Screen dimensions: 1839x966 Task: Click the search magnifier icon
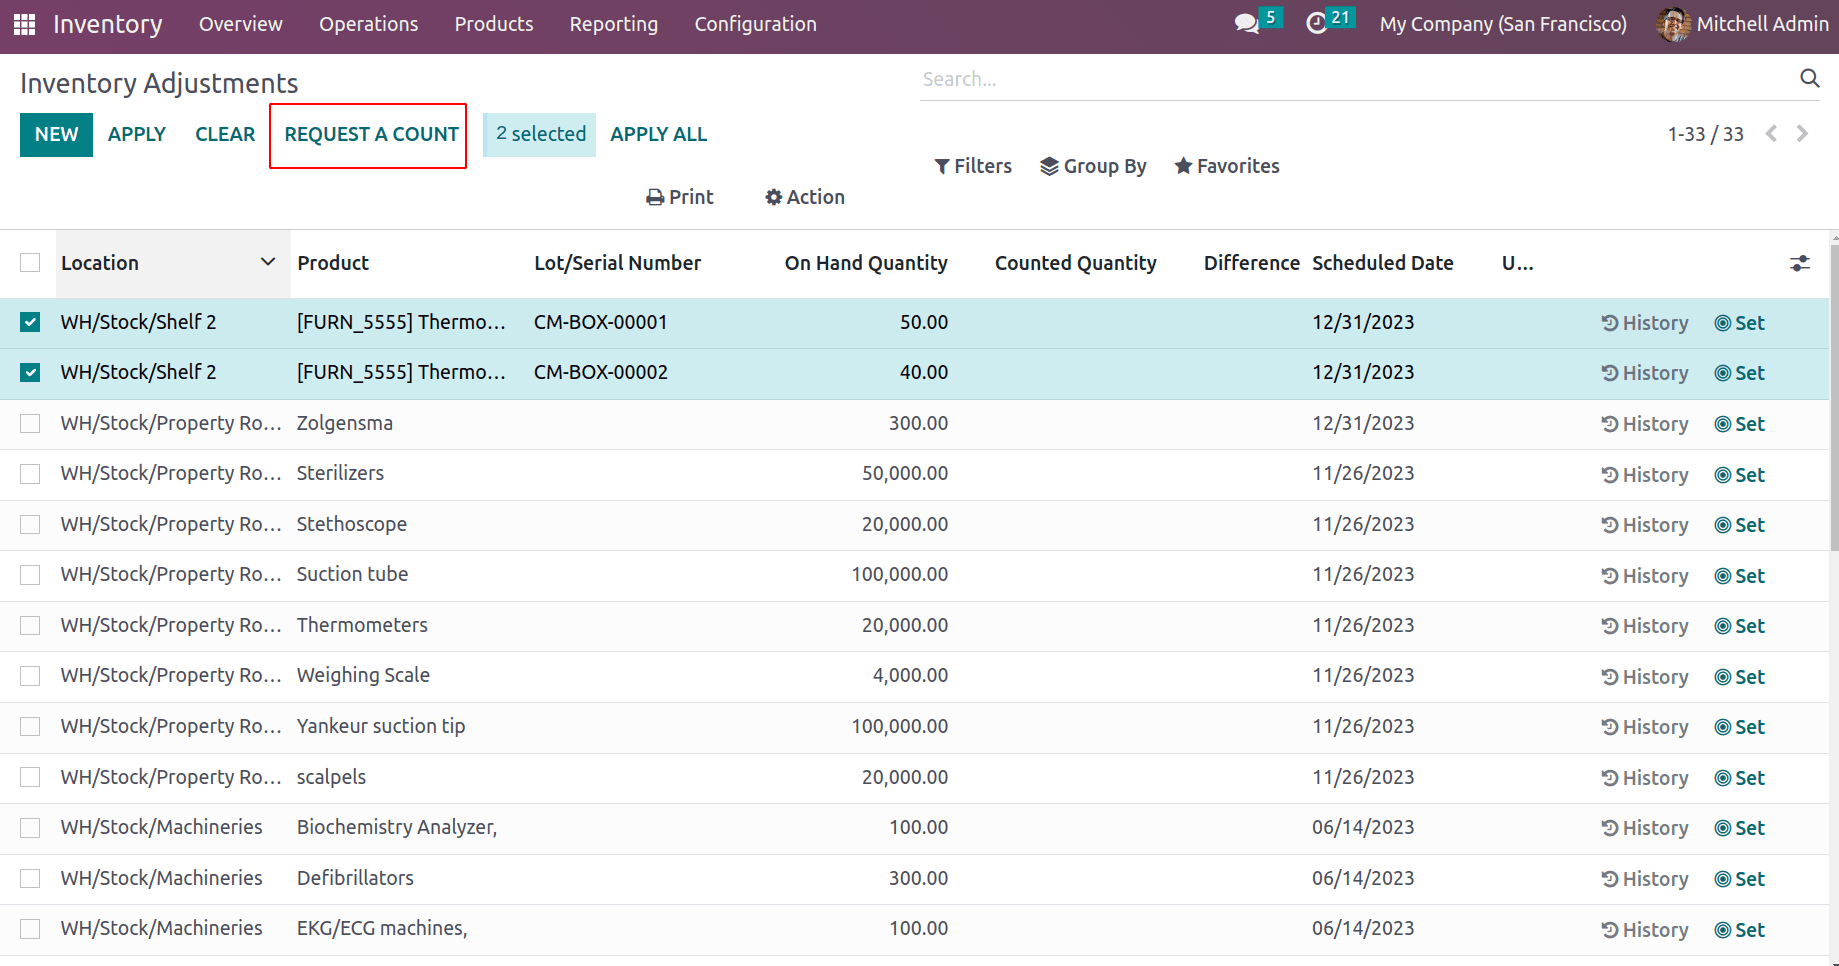click(1810, 78)
